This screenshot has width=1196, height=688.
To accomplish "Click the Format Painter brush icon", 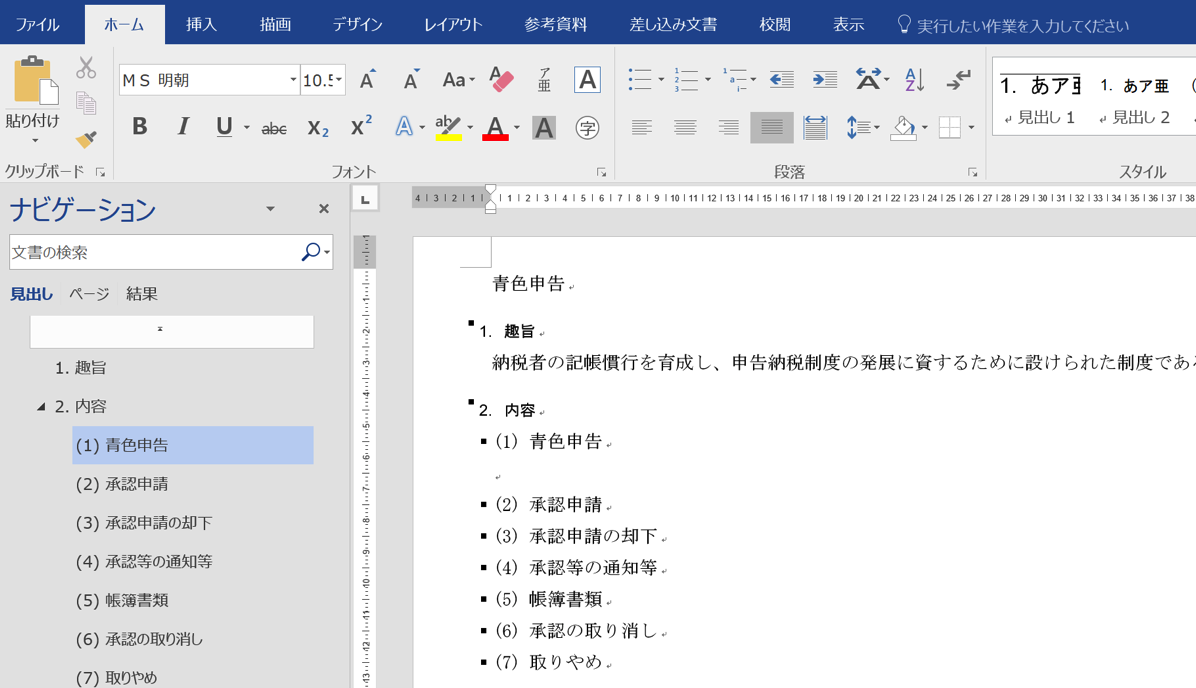I will click(86, 139).
